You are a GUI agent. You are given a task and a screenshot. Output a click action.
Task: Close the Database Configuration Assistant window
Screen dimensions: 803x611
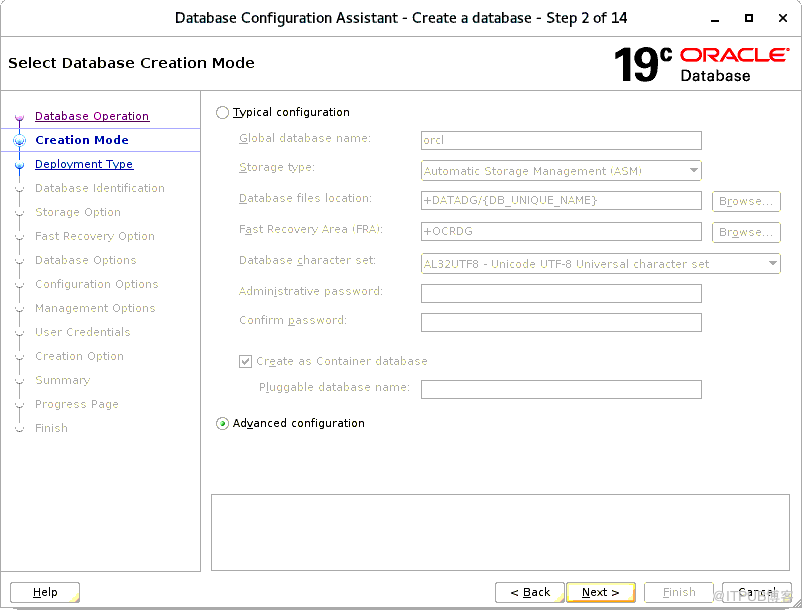coord(783,18)
